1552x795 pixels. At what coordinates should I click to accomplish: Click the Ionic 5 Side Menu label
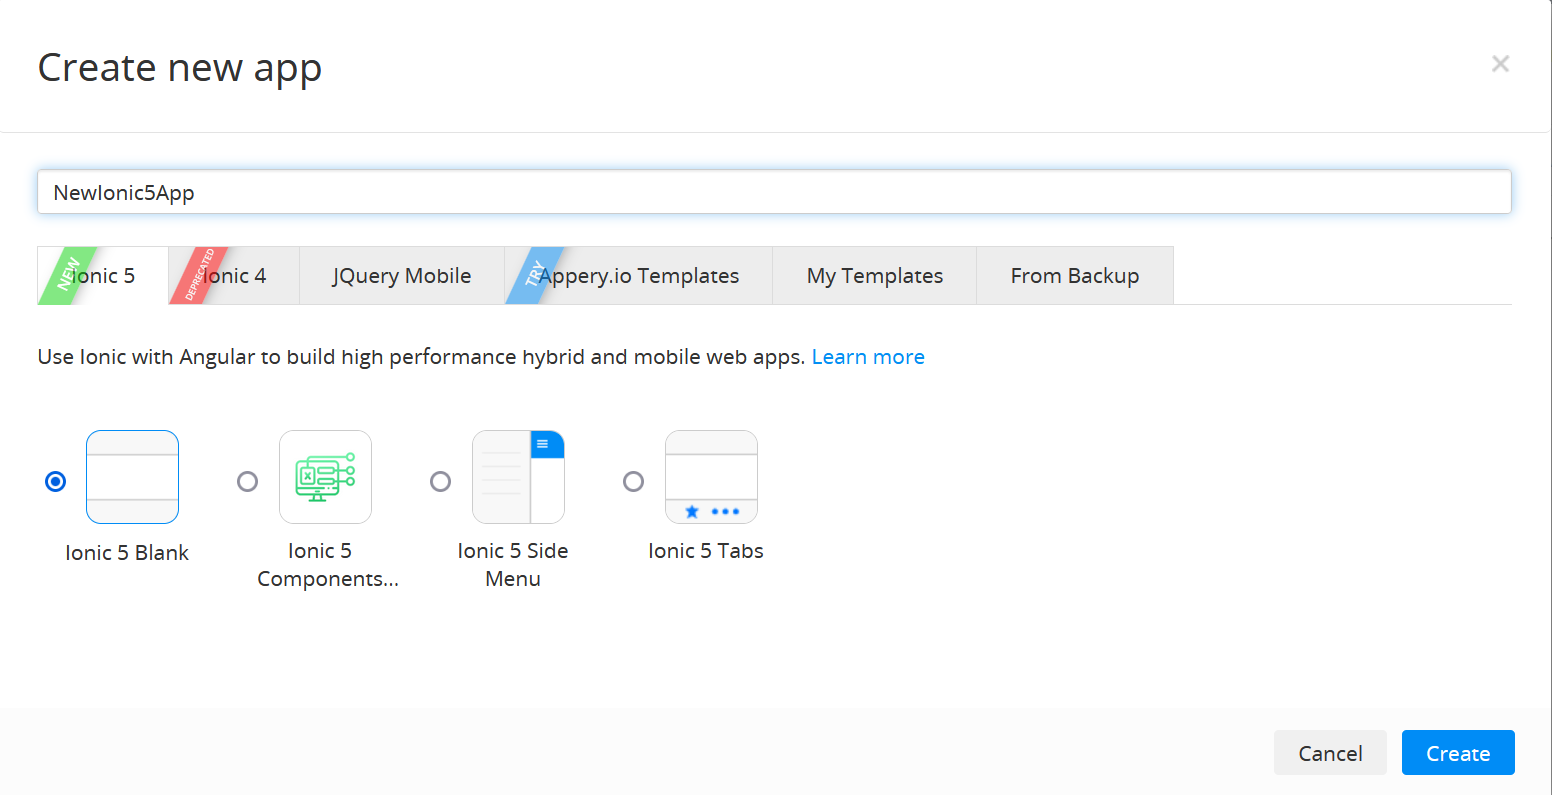513,565
